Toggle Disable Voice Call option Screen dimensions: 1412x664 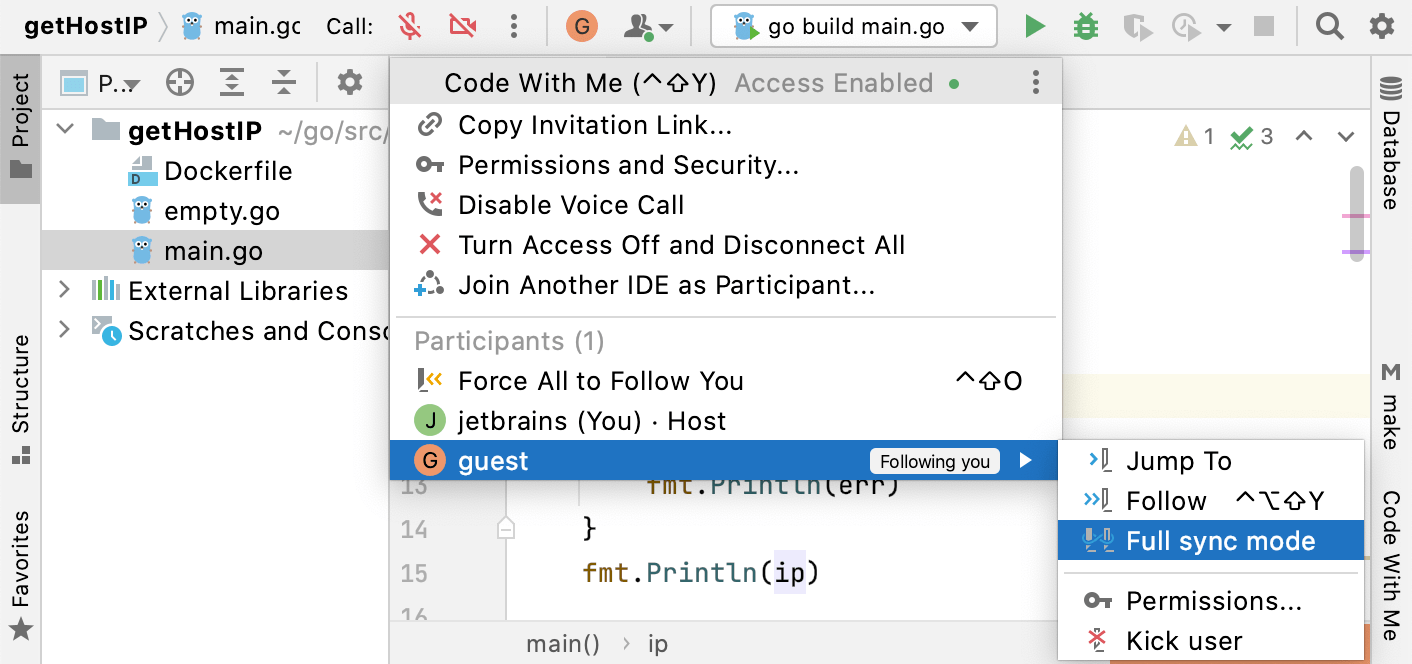(x=571, y=205)
